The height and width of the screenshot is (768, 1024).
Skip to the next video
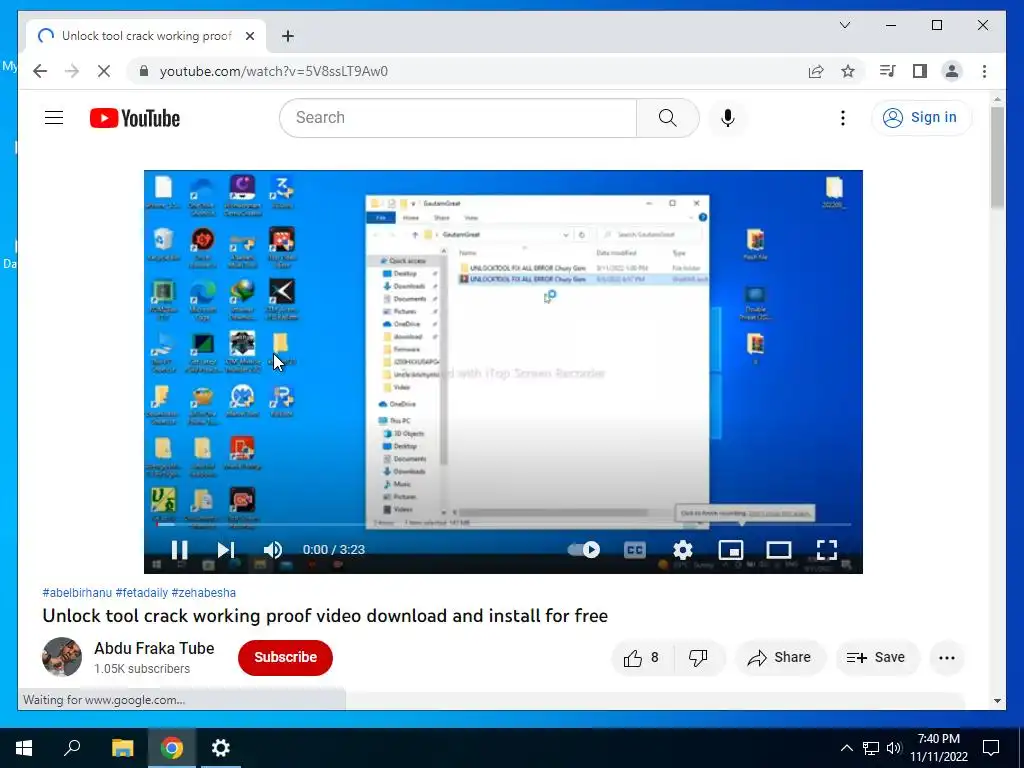coord(226,550)
